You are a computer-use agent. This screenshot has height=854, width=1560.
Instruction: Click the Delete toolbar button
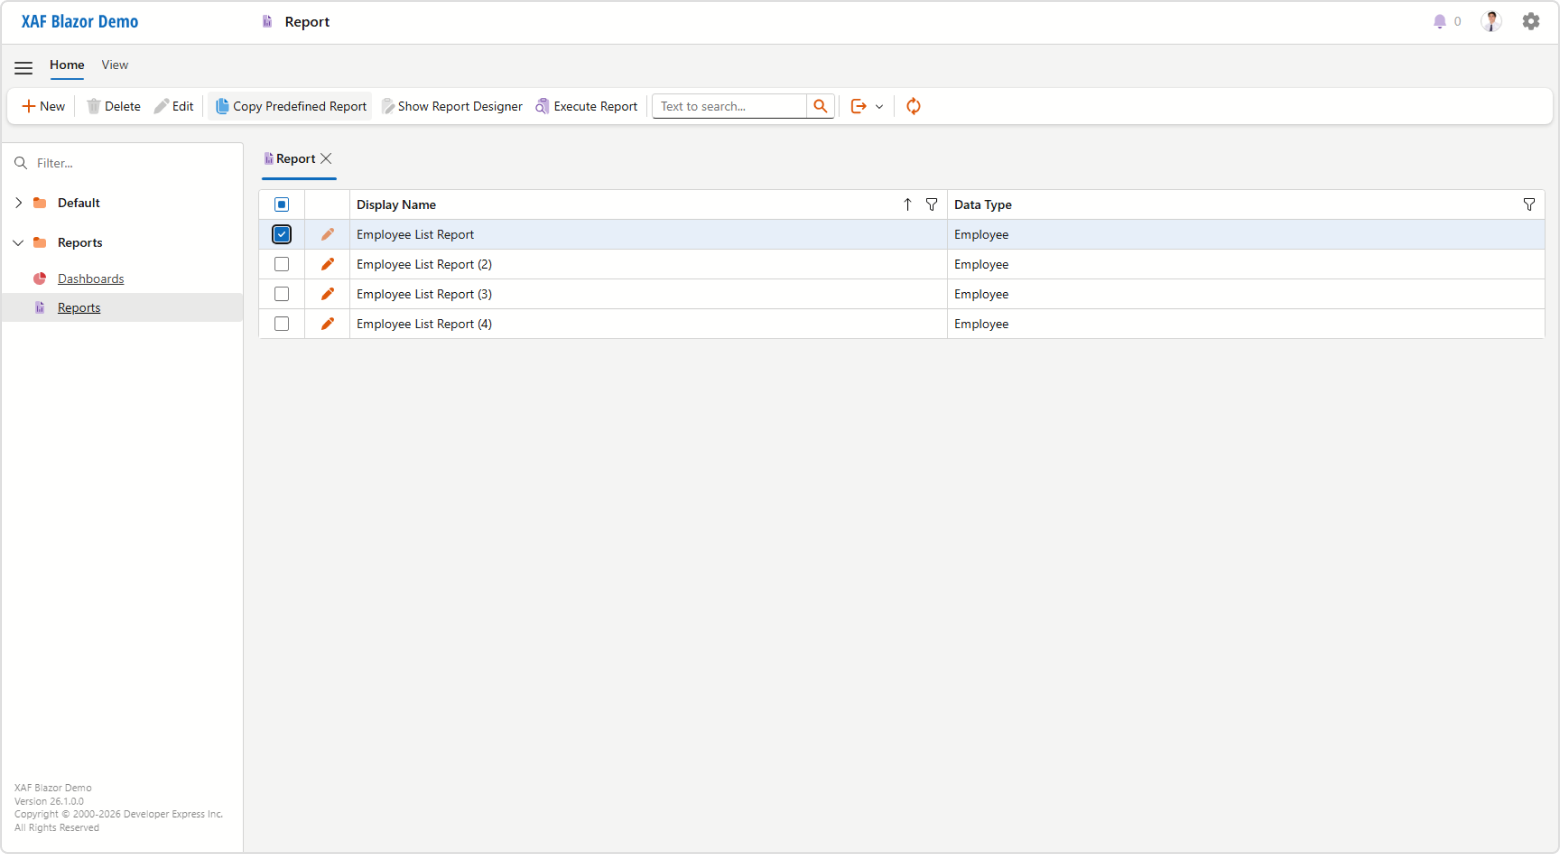(x=113, y=106)
